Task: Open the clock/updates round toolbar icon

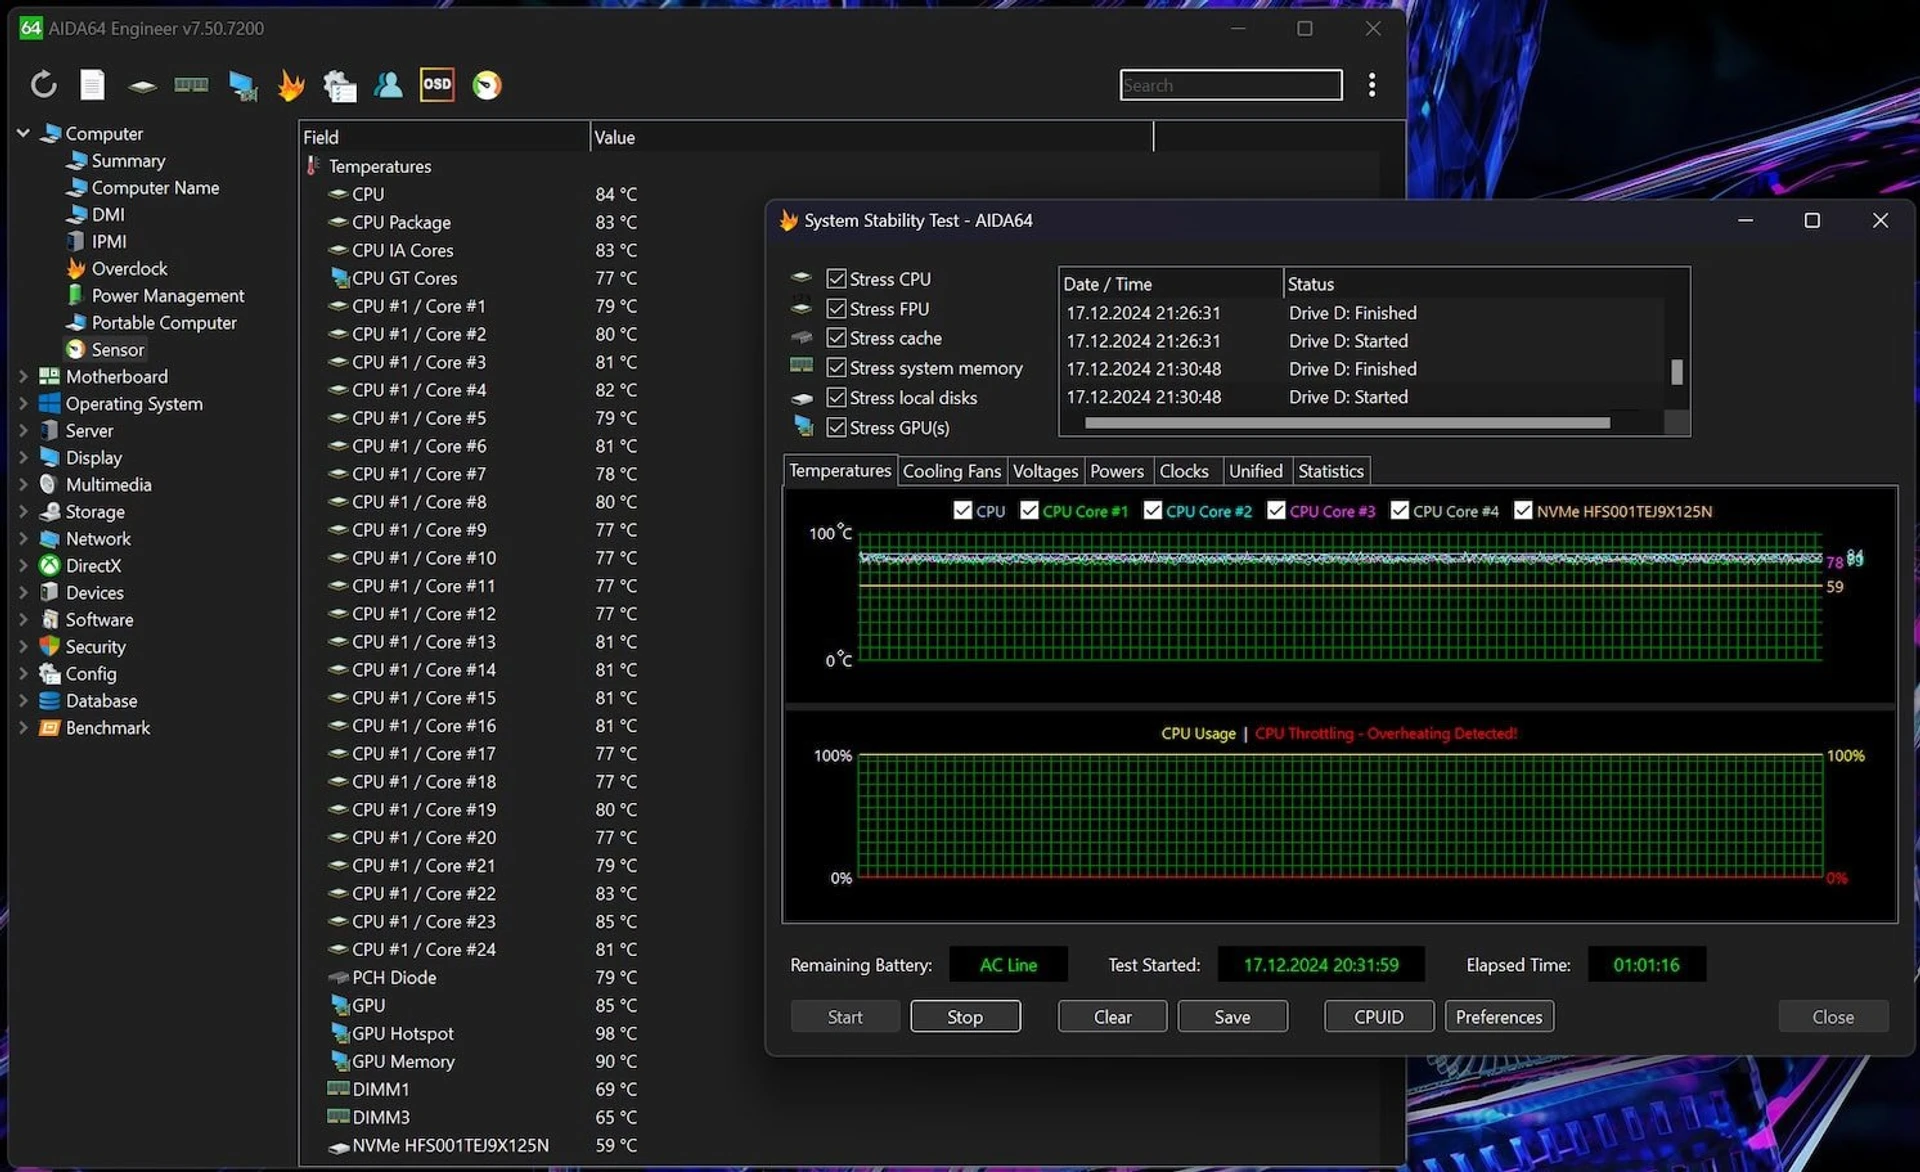Action: coord(487,85)
